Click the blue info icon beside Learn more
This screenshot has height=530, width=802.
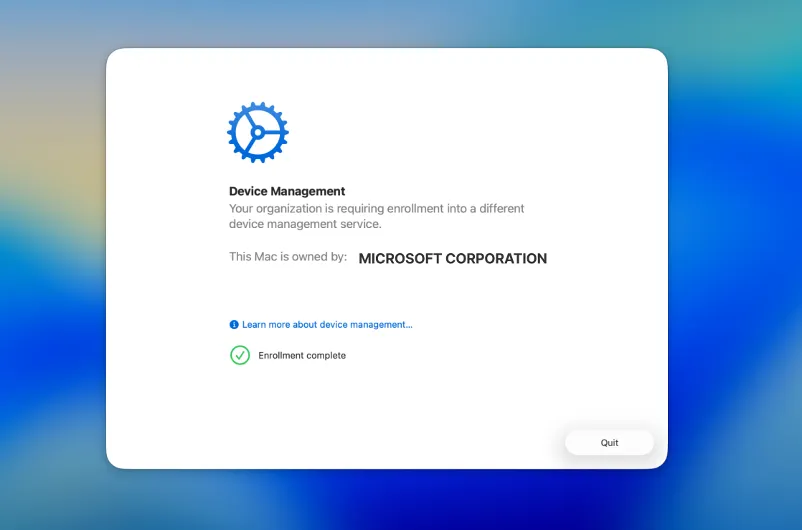234,324
